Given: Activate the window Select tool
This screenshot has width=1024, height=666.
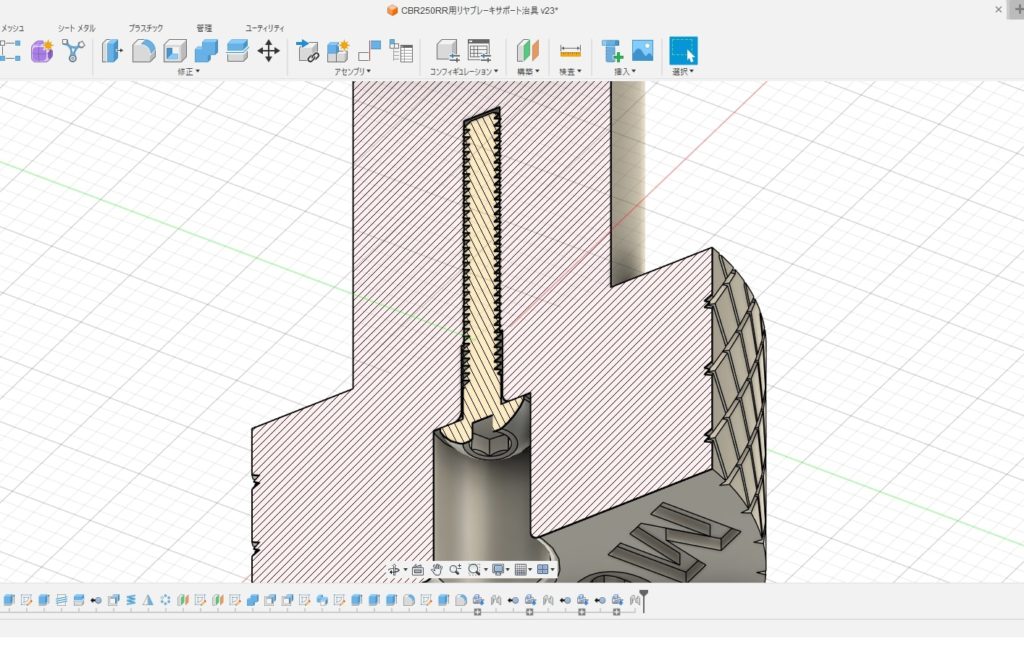Looking at the screenshot, I should [x=683, y=51].
